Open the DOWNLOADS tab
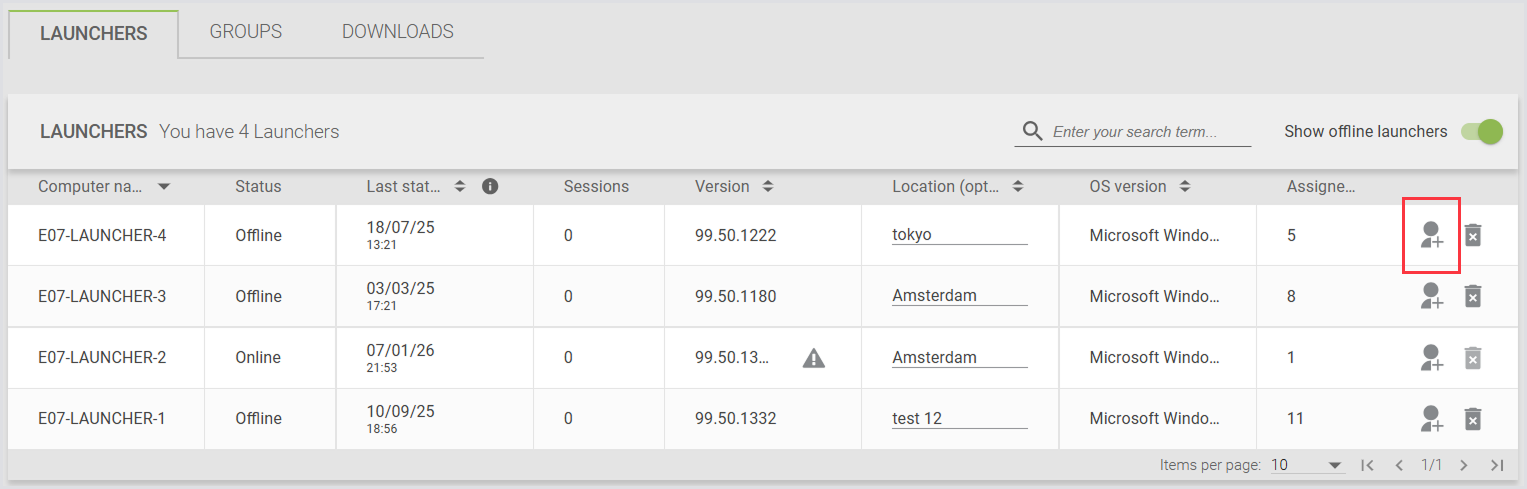Image resolution: width=1527 pixels, height=489 pixels. point(398,32)
